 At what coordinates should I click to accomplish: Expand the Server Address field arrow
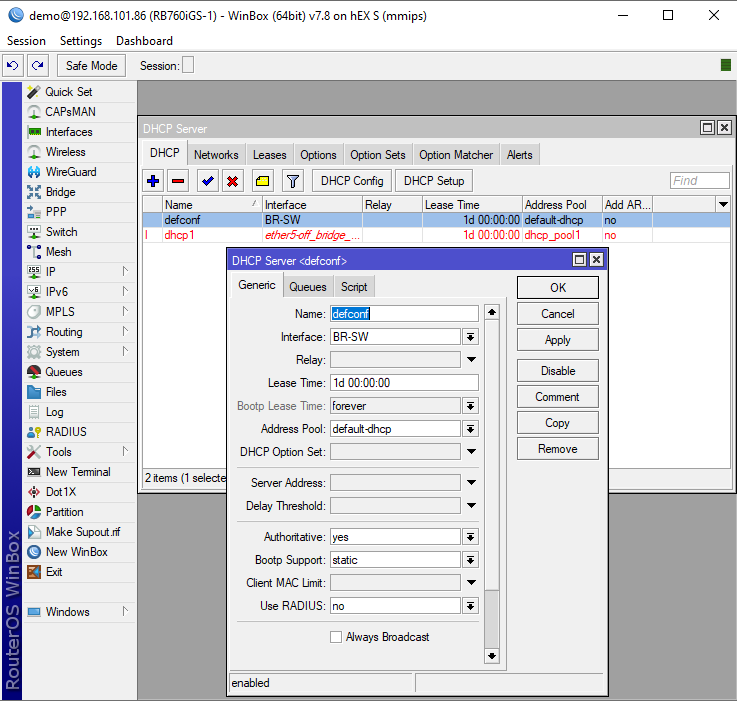click(471, 482)
